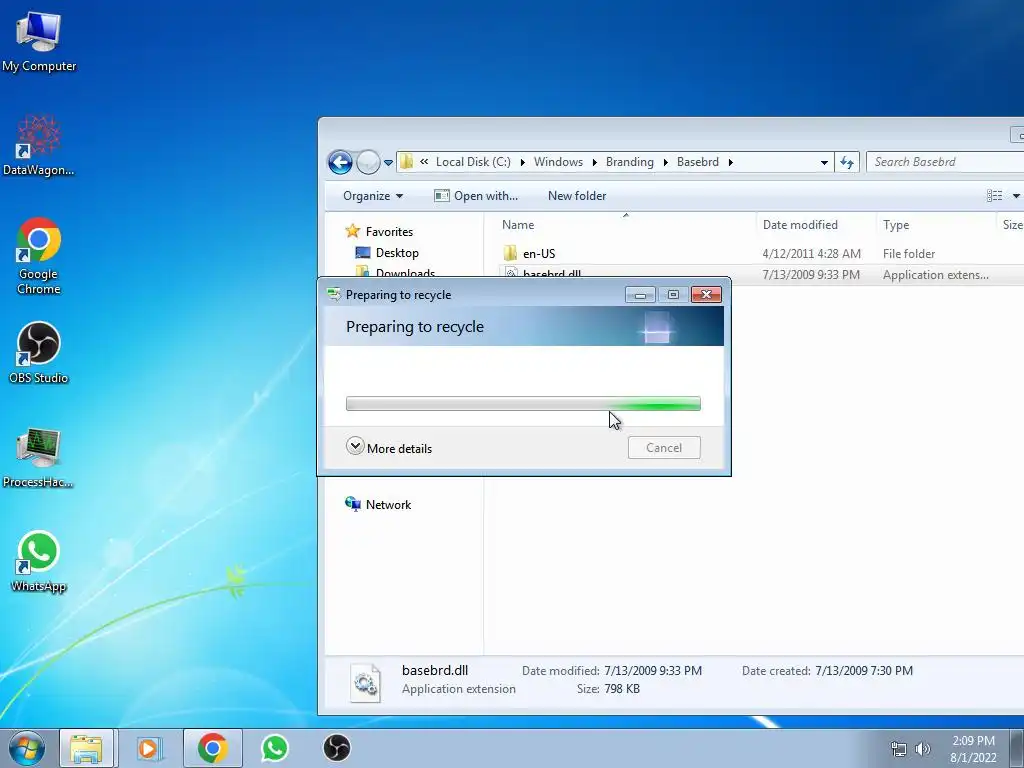Click the Application extens... type cell
The image size is (1024, 768).
(x=935, y=275)
